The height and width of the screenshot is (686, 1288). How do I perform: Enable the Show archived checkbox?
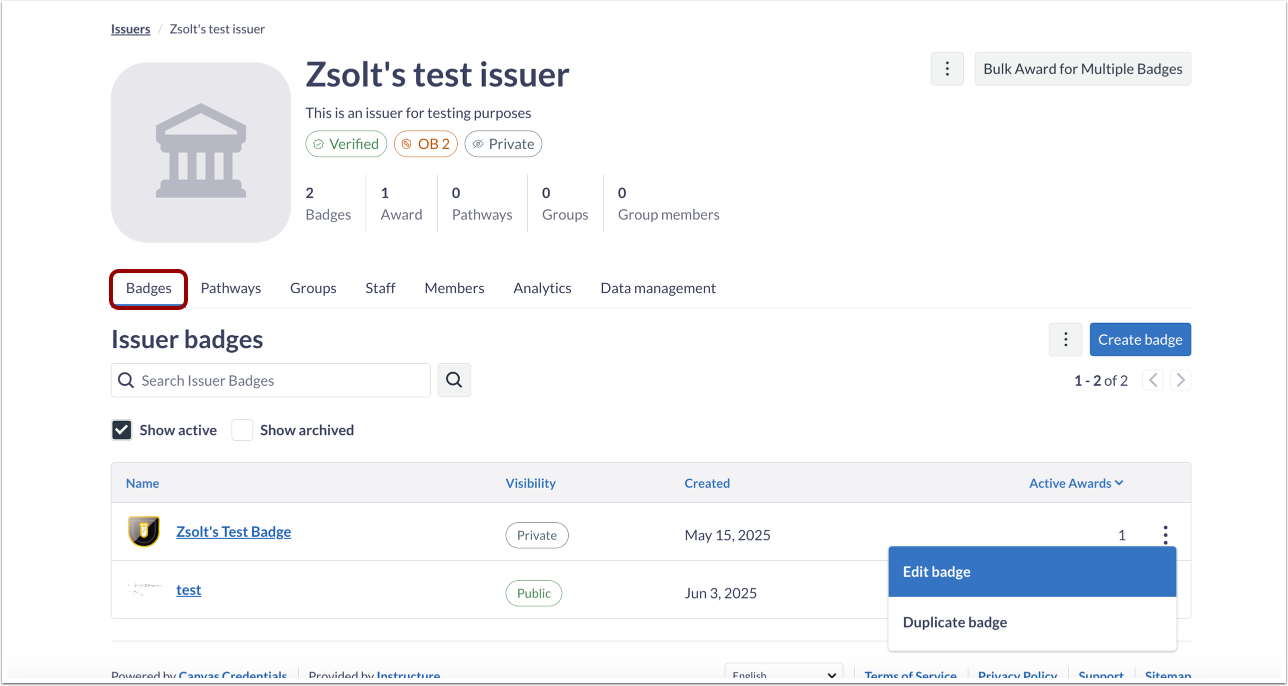[x=242, y=430]
